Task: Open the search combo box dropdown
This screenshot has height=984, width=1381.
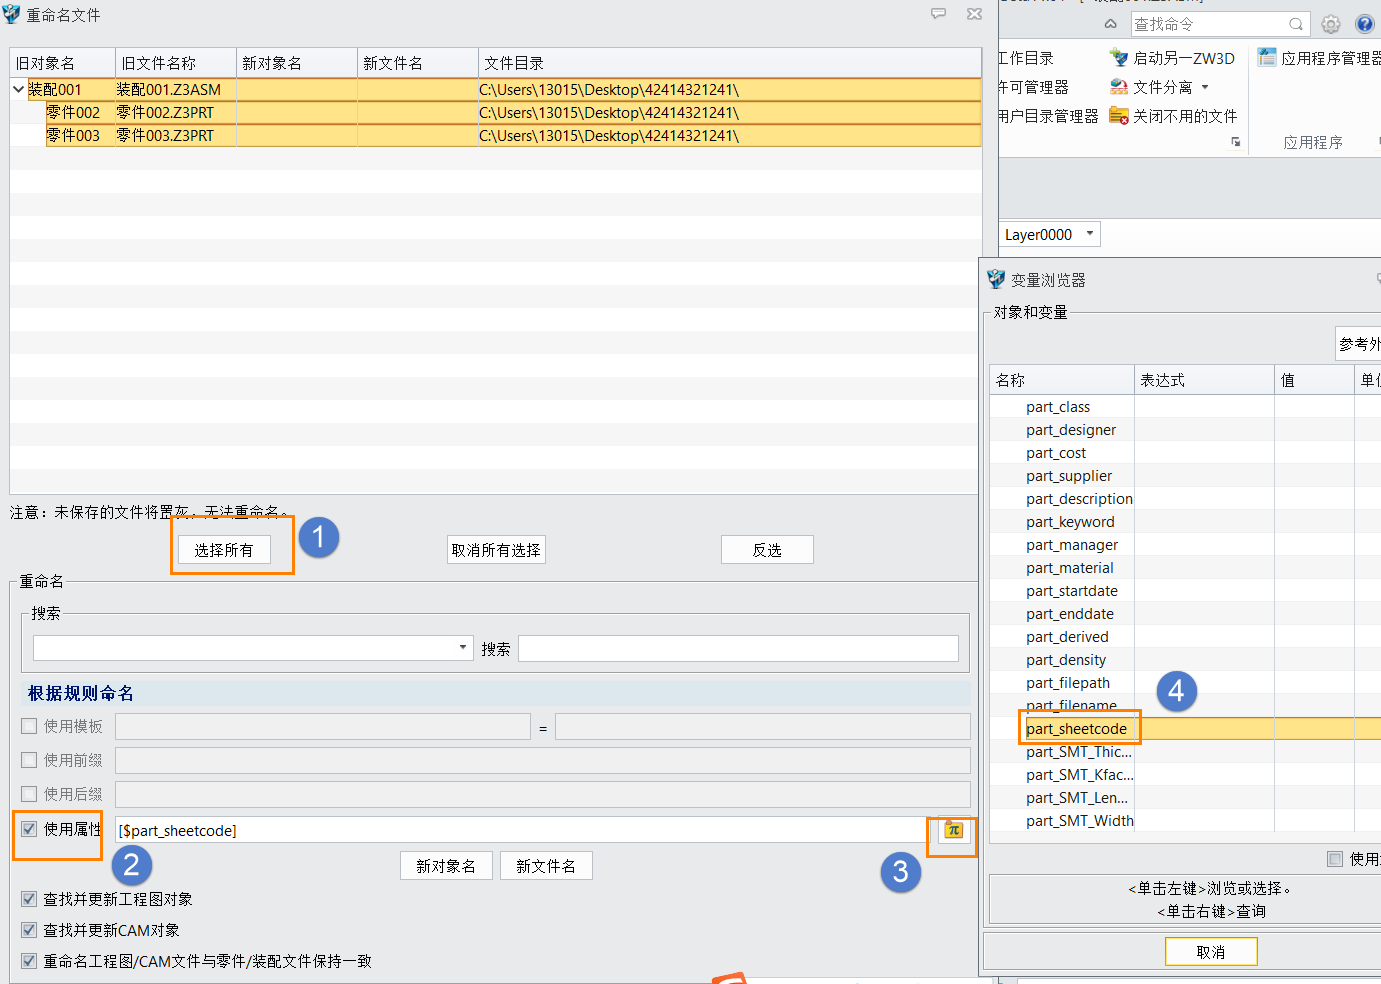Action: tap(462, 648)
